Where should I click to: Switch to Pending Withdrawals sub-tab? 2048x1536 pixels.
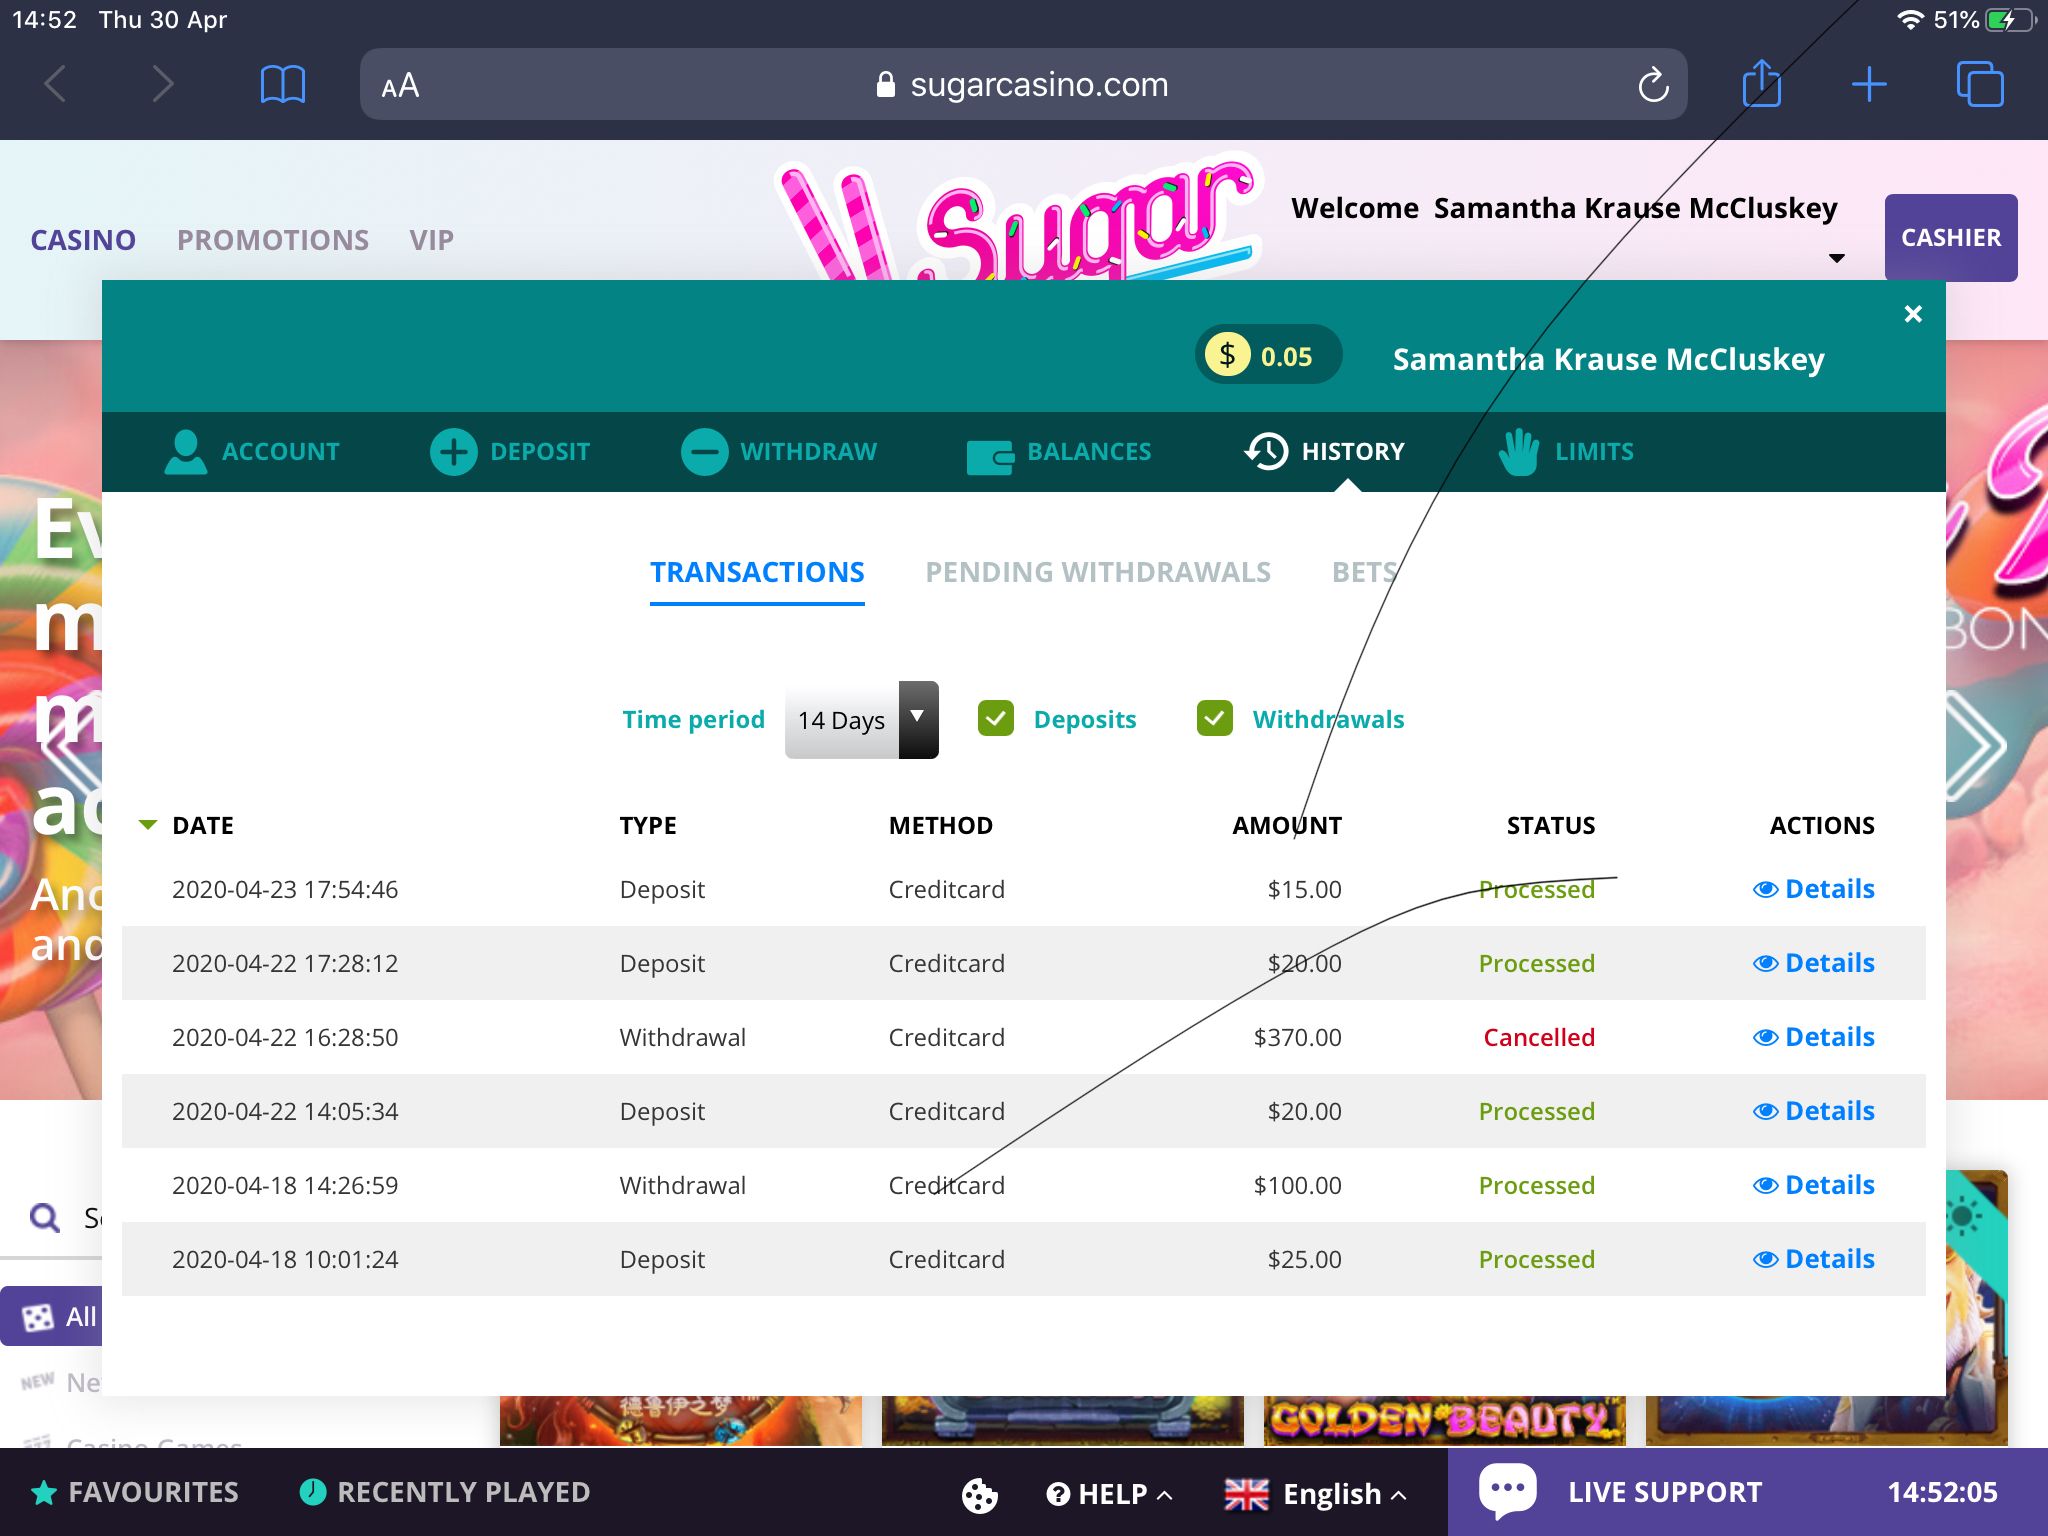click(x=1098, y=572)
